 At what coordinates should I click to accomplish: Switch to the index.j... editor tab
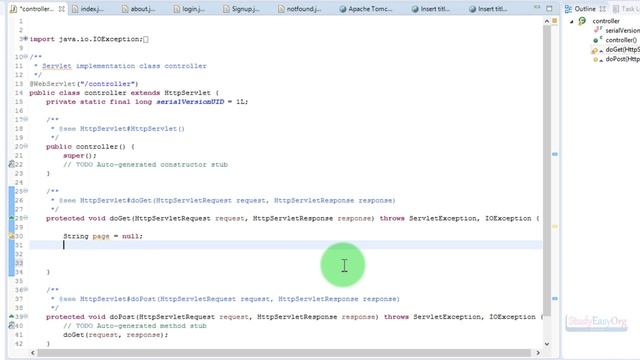click(x=87, y=9)
